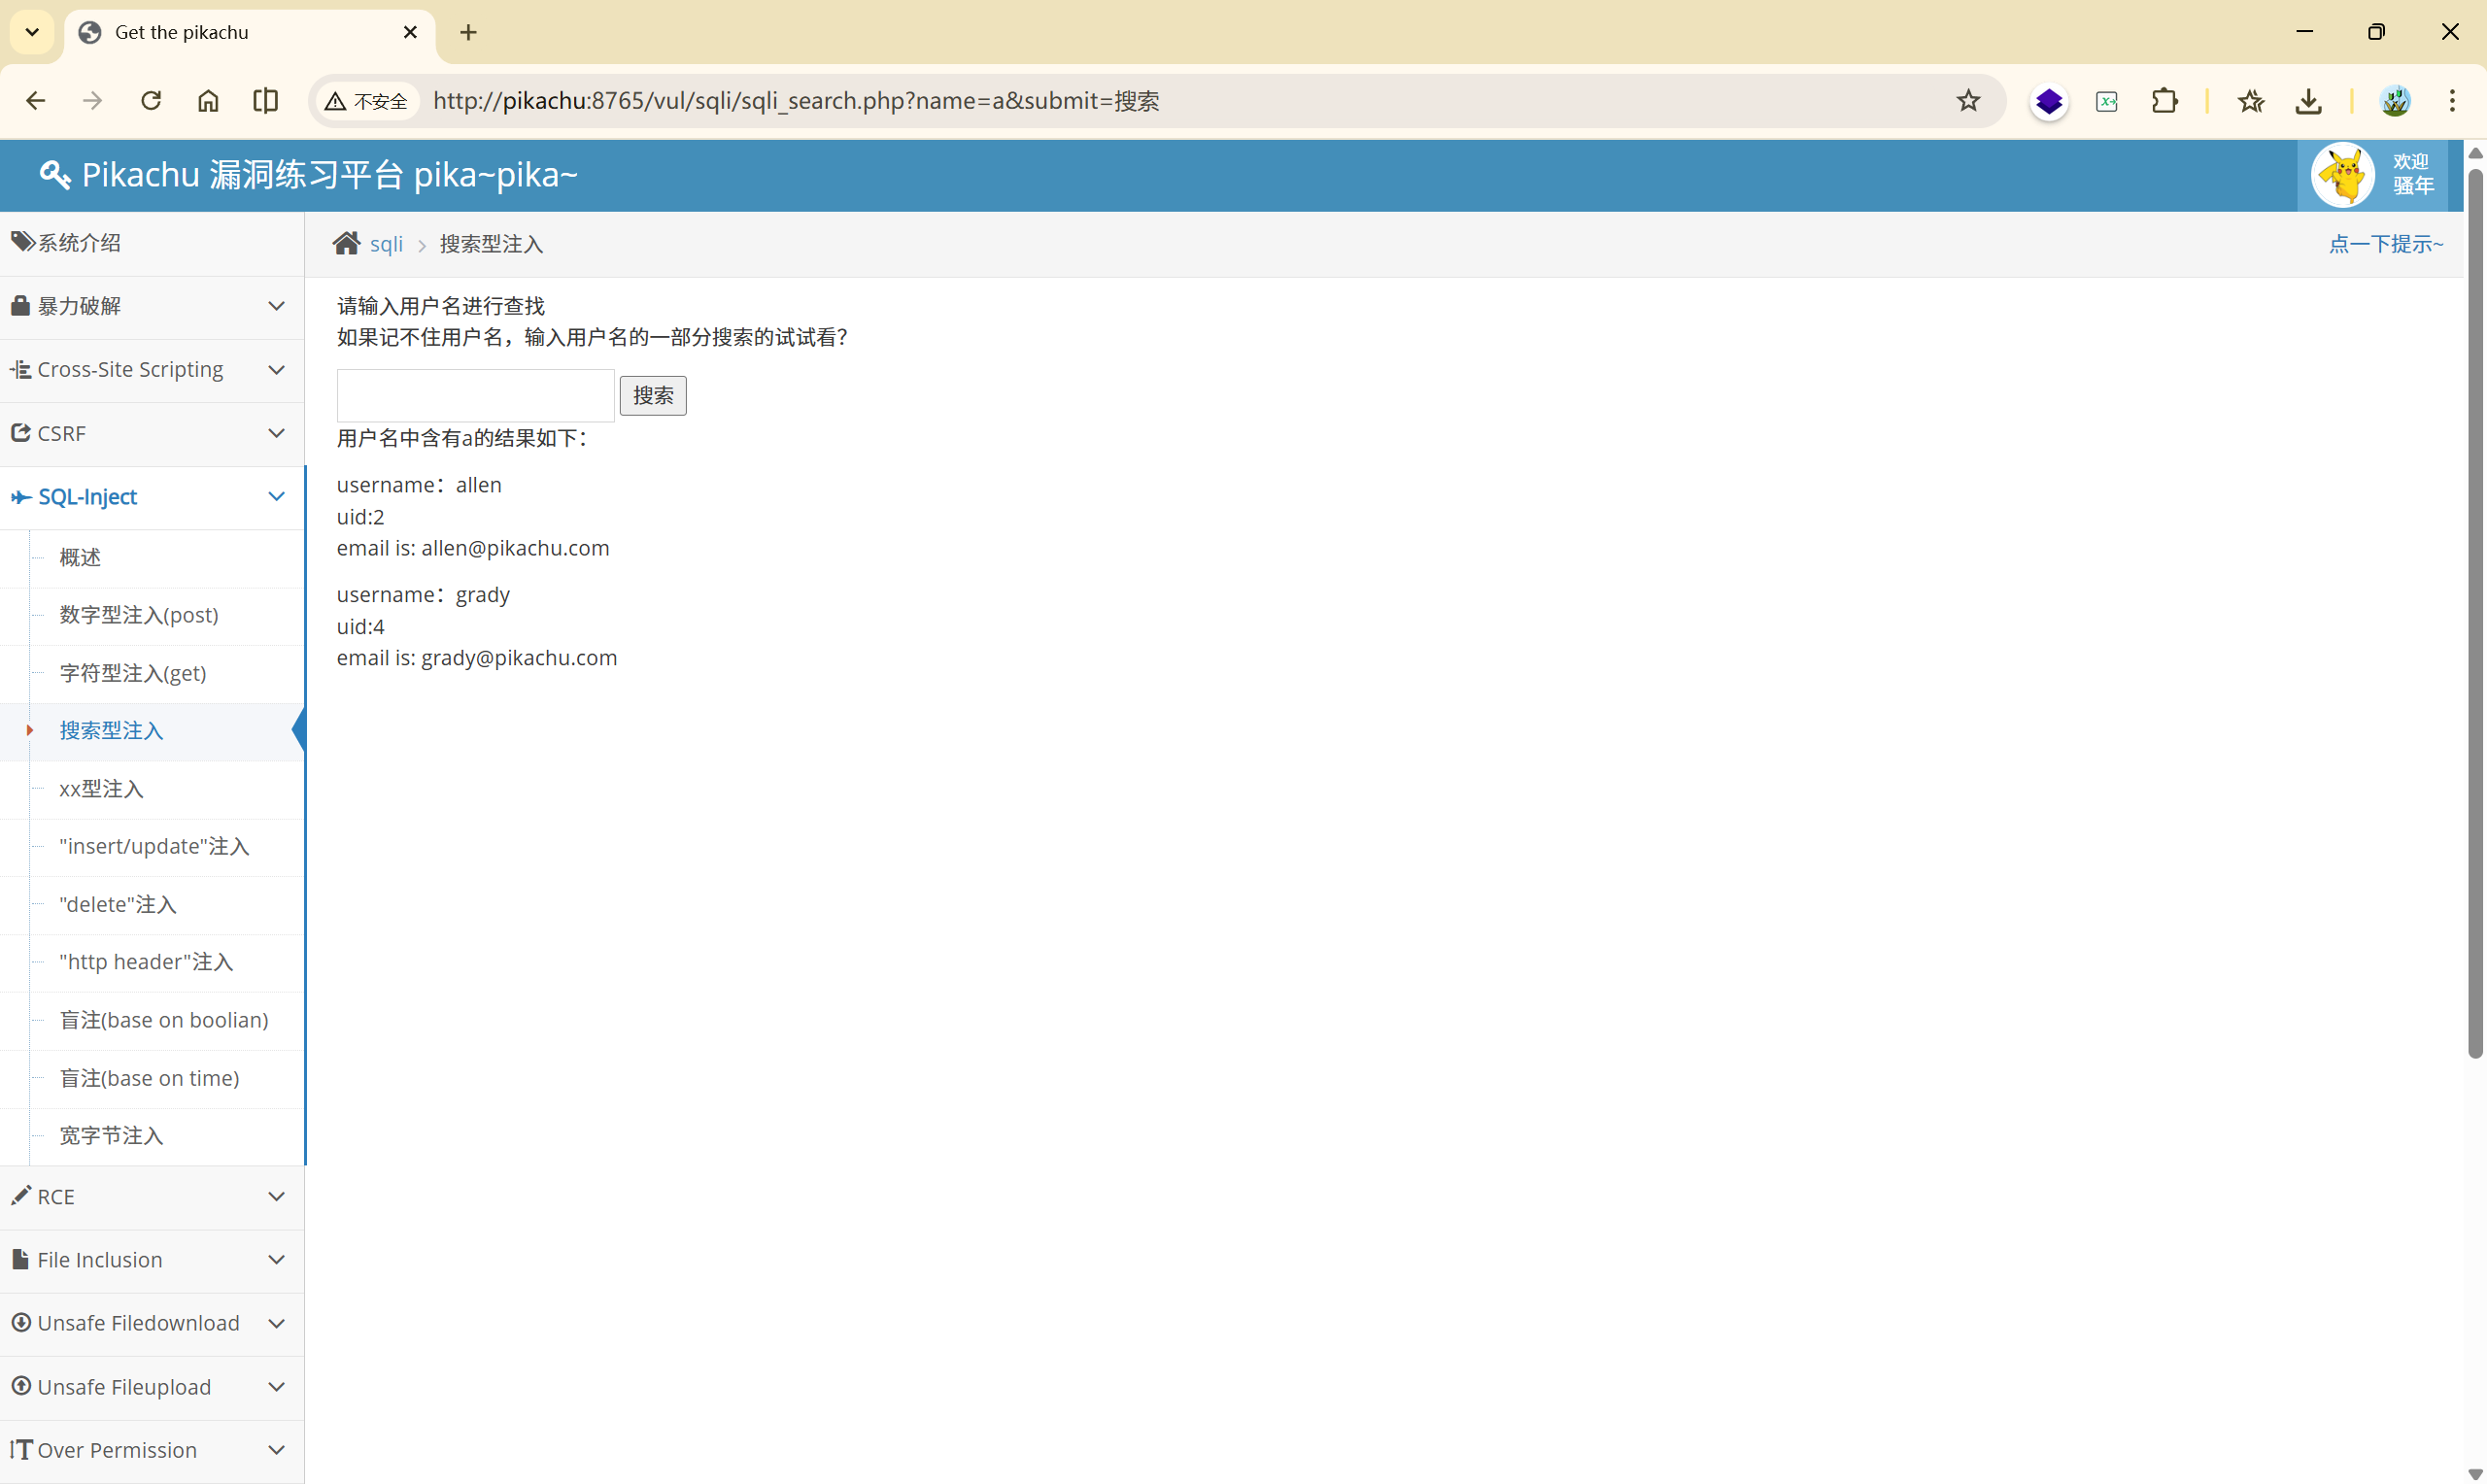Toggle the split screen icon in toolbar

pos(265,100)
